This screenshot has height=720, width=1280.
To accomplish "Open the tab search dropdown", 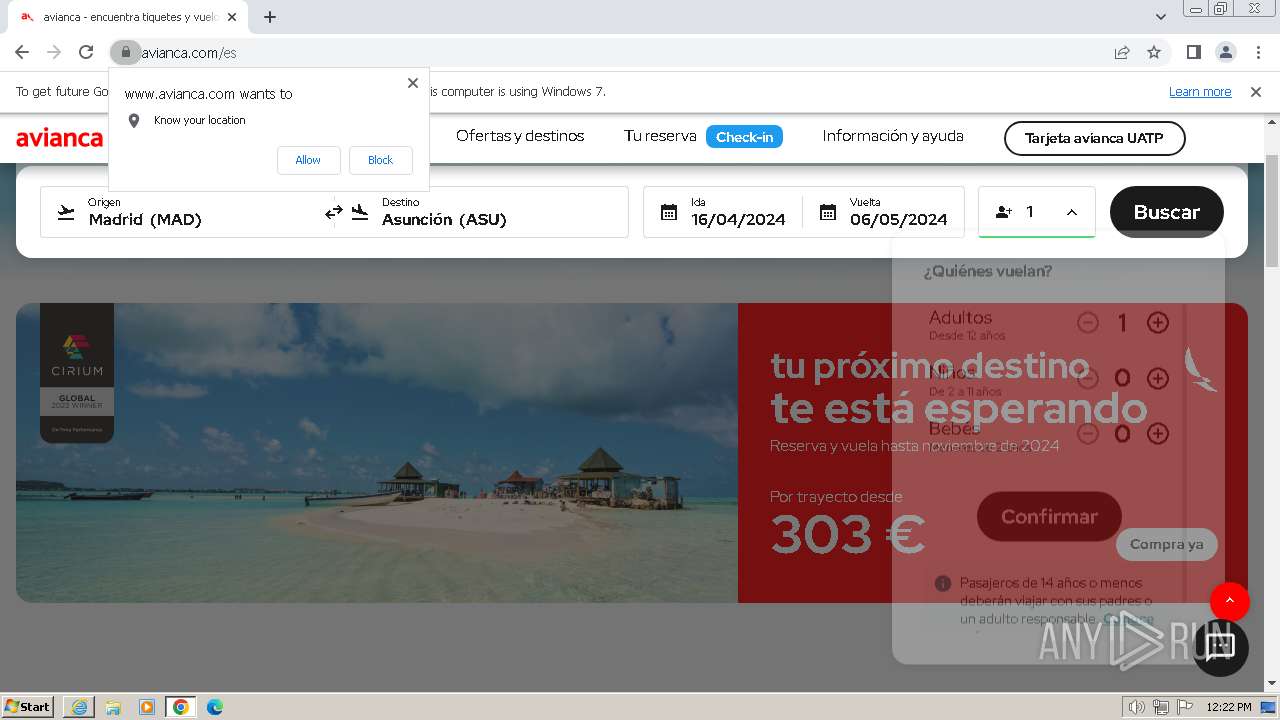I will coord(1161,17).
